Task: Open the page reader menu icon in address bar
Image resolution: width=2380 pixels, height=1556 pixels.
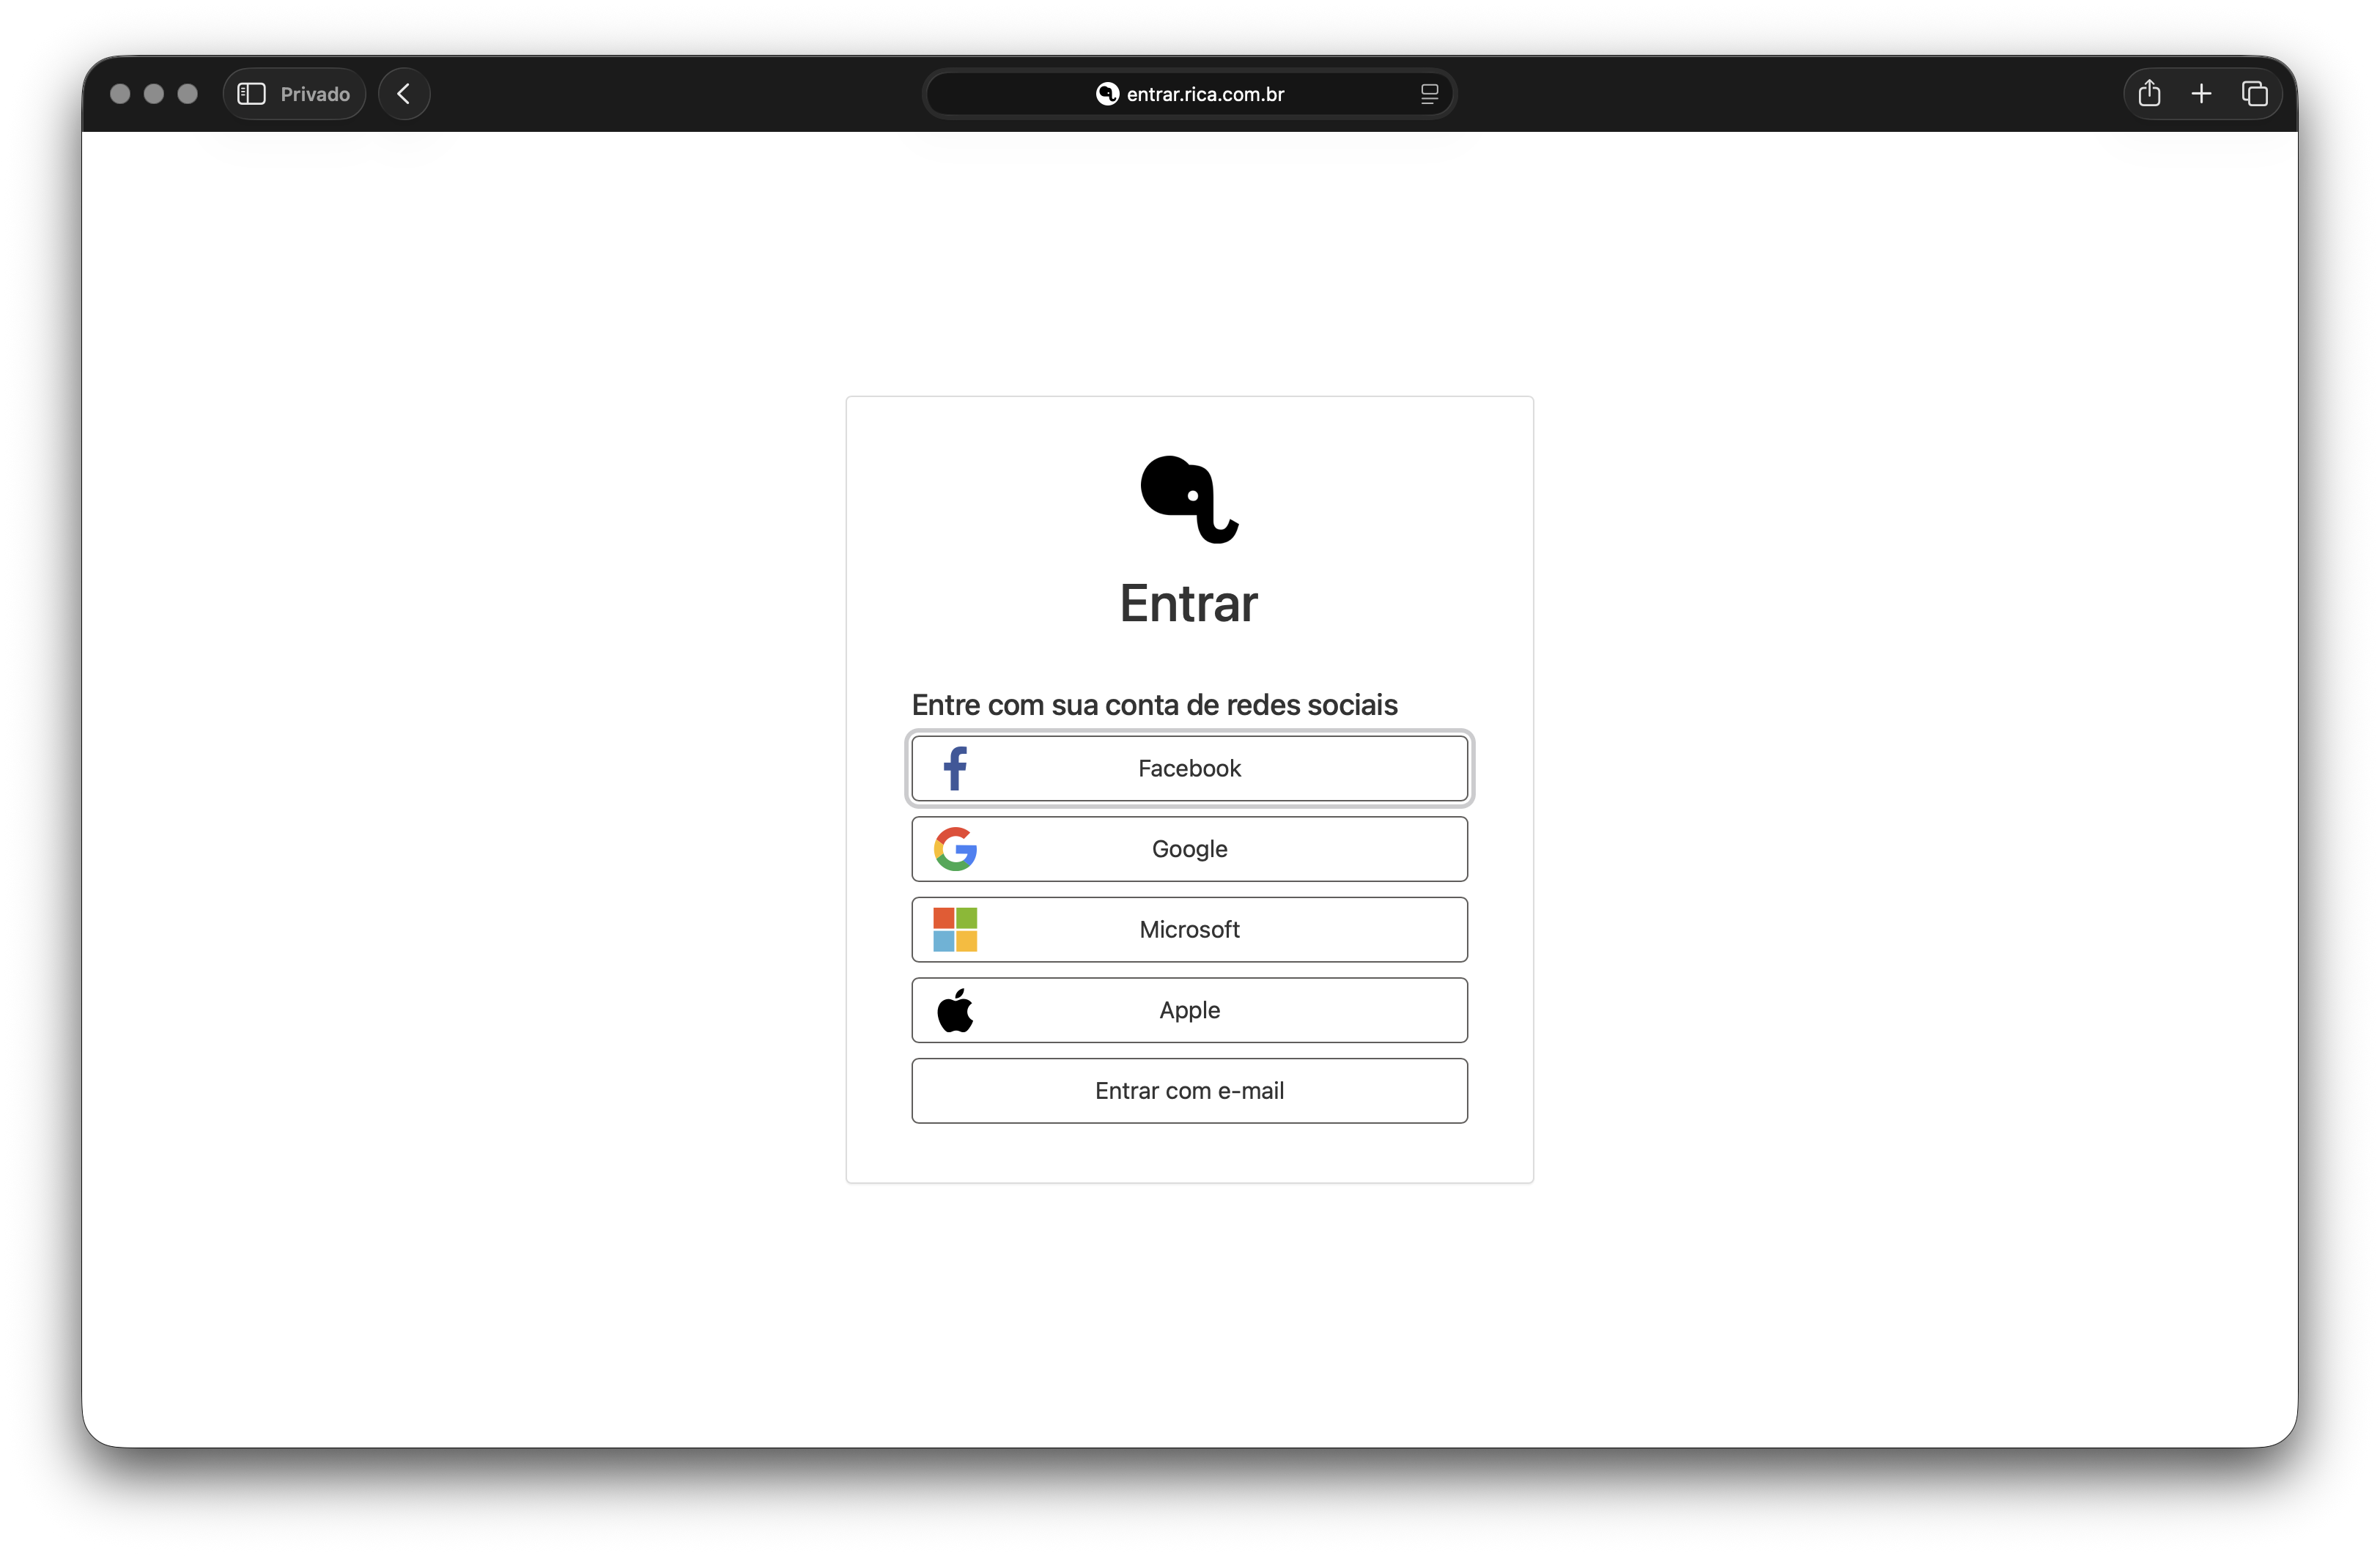Action: [x=1429, y=94]
